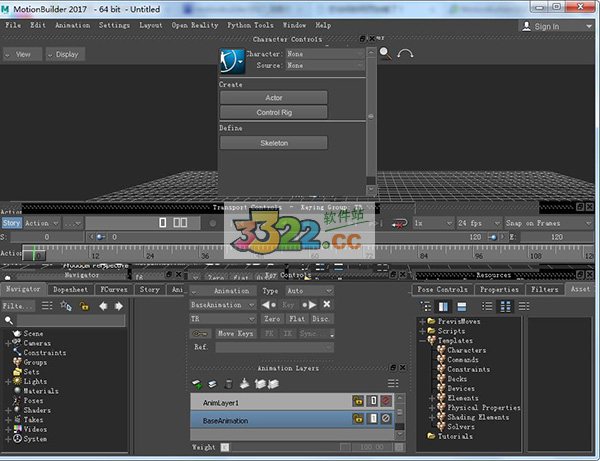Expand the Cameras node in Navigator
Screen dimensions: 600x461
click(x=8, y=342)
